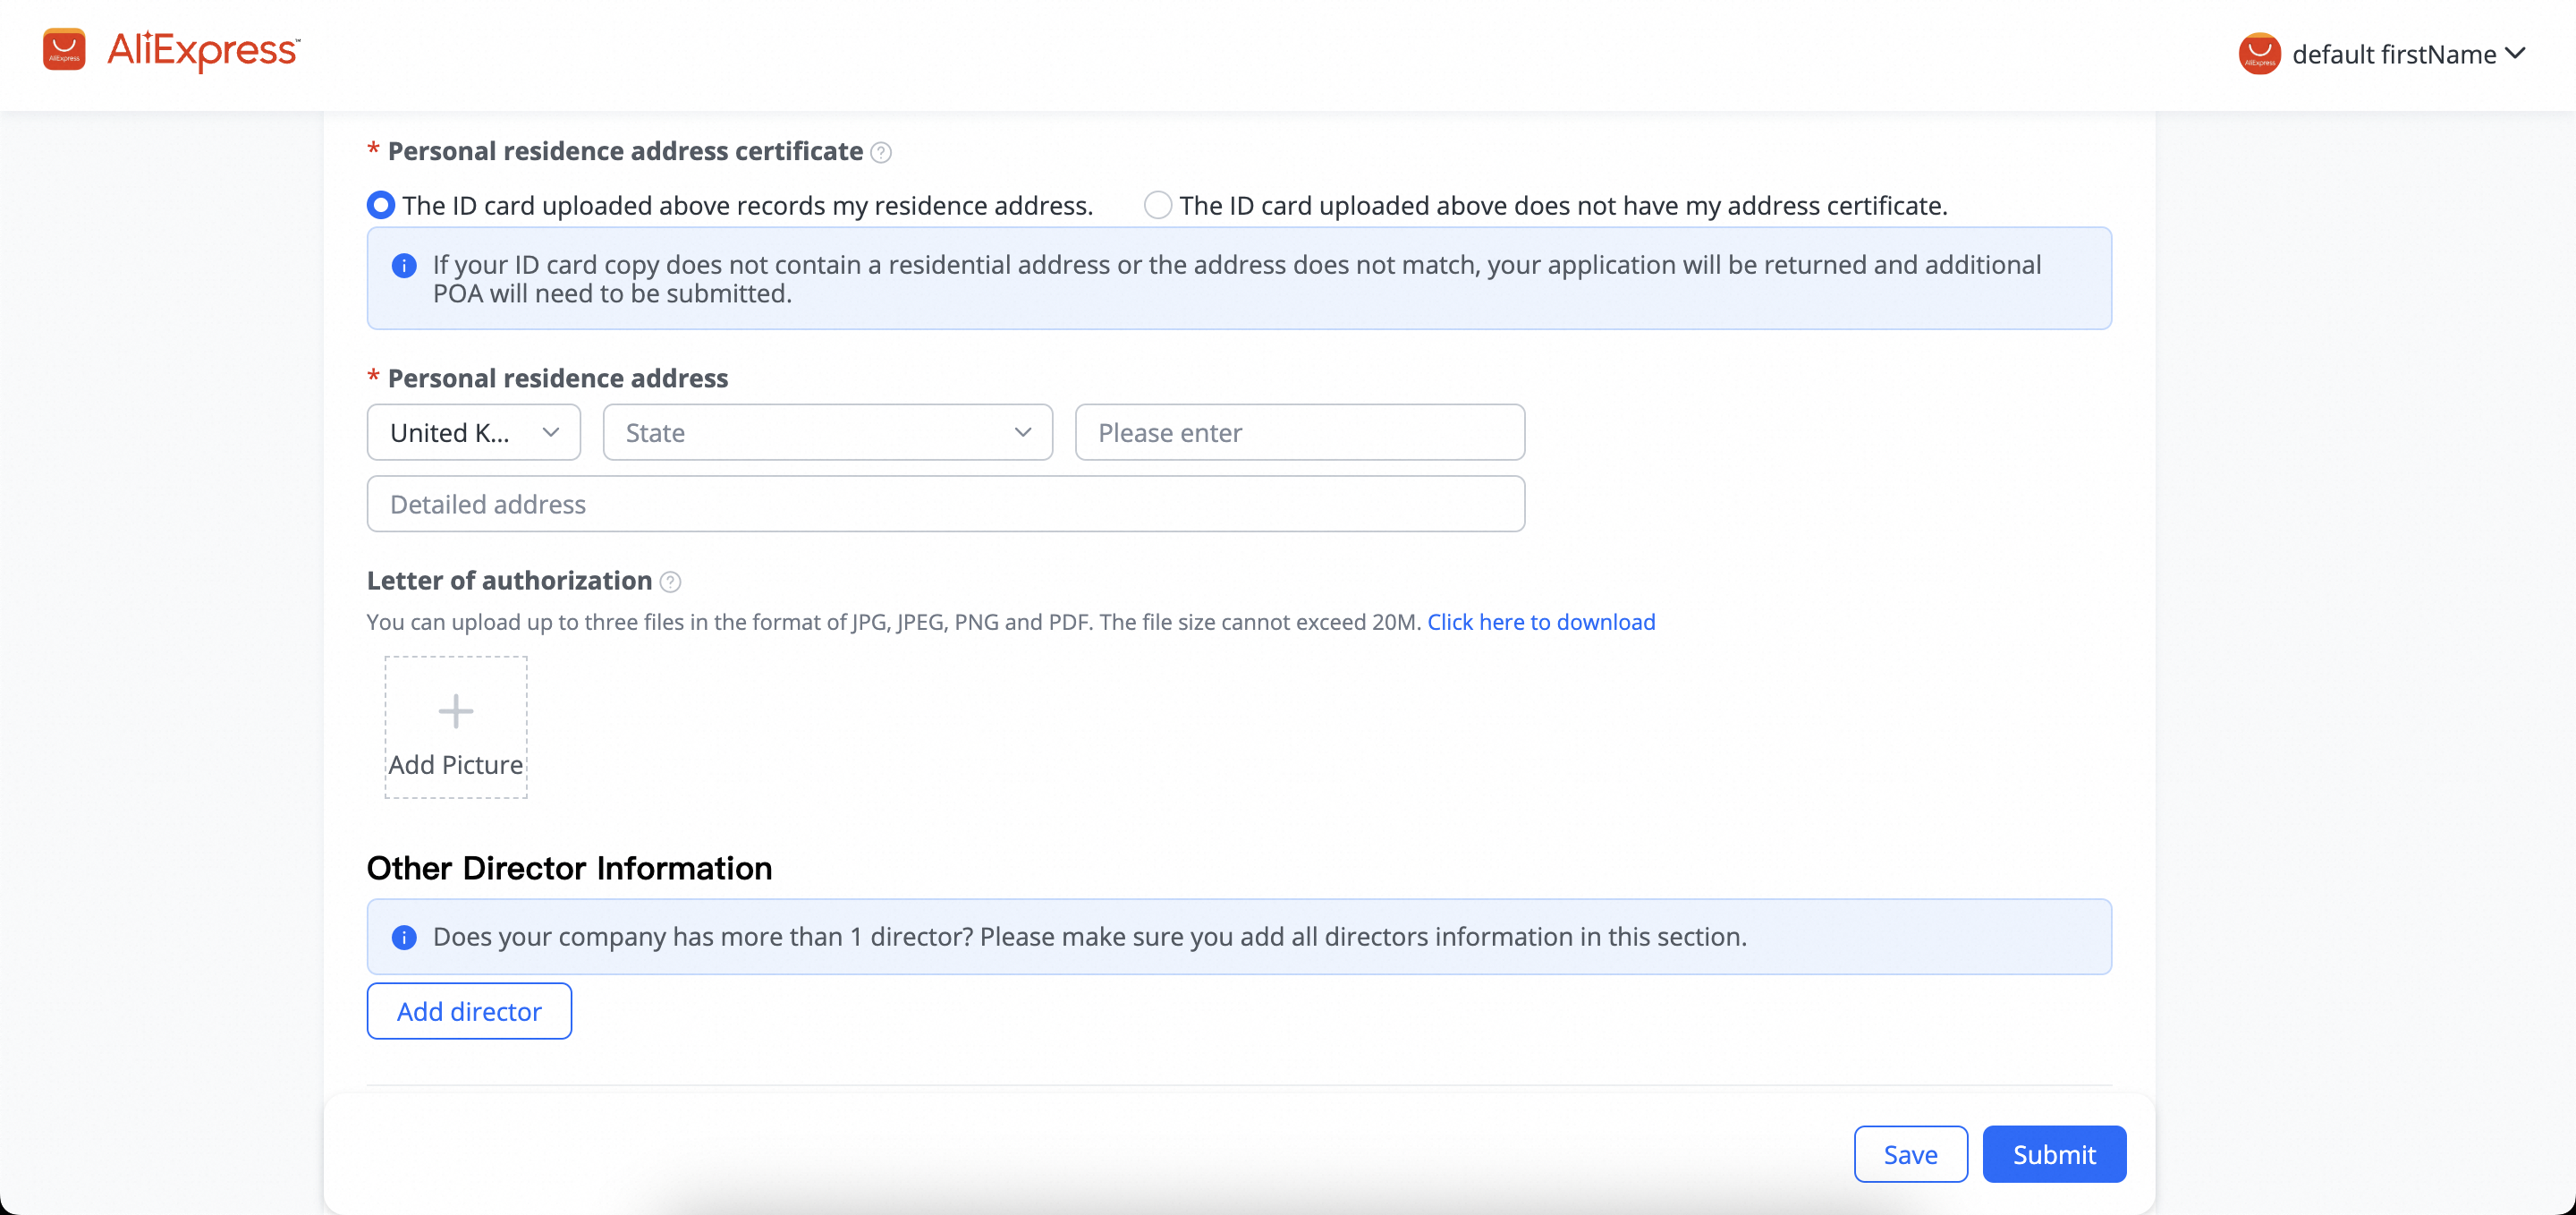This screenshot has height=1215, width=2576.
Task: Click info icon in ID card address notice
Action: [404, 266]
